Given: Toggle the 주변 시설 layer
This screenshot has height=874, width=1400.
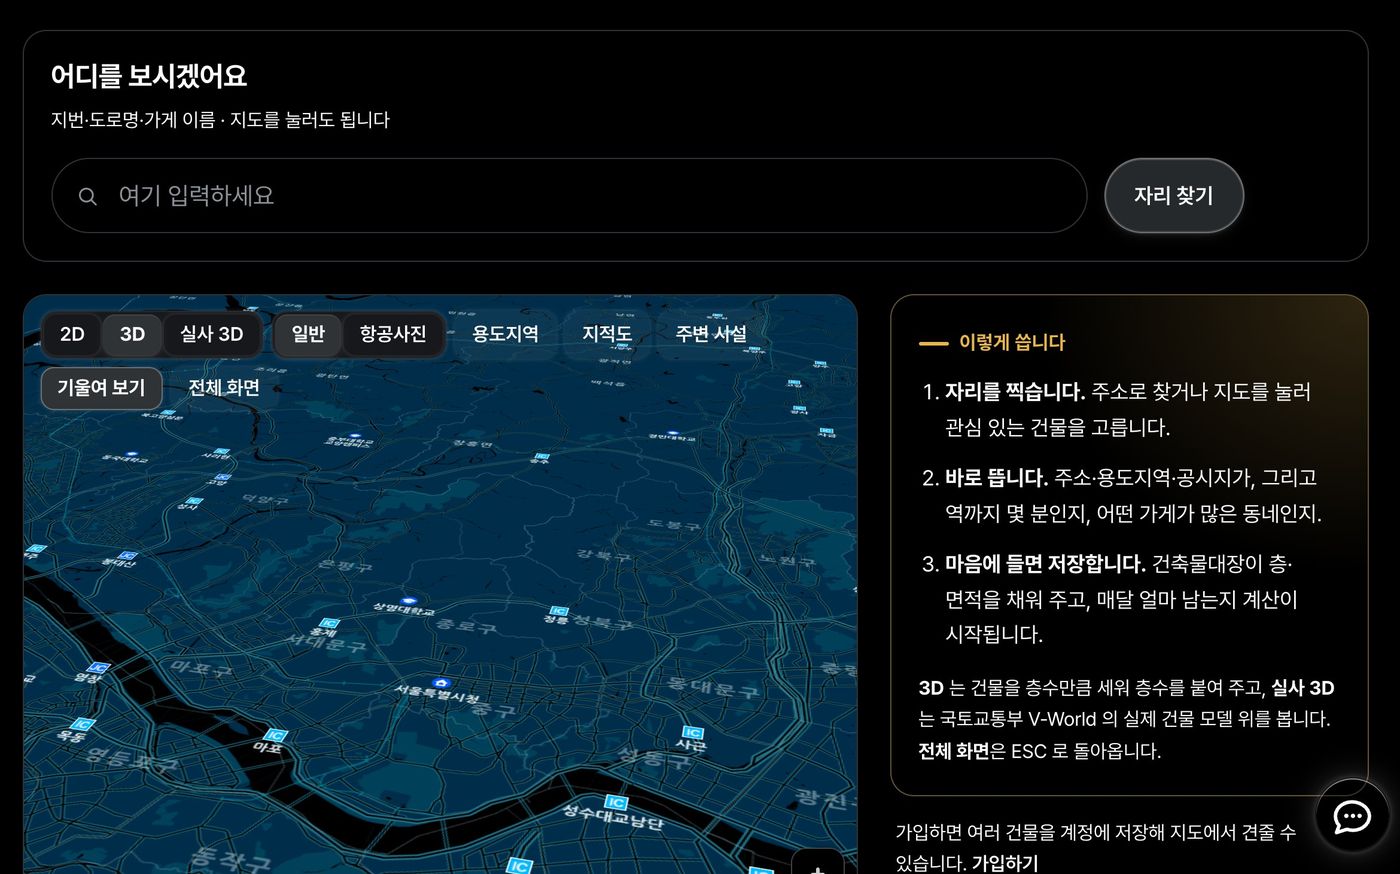Looking at the screenshot, I should 711,334.
